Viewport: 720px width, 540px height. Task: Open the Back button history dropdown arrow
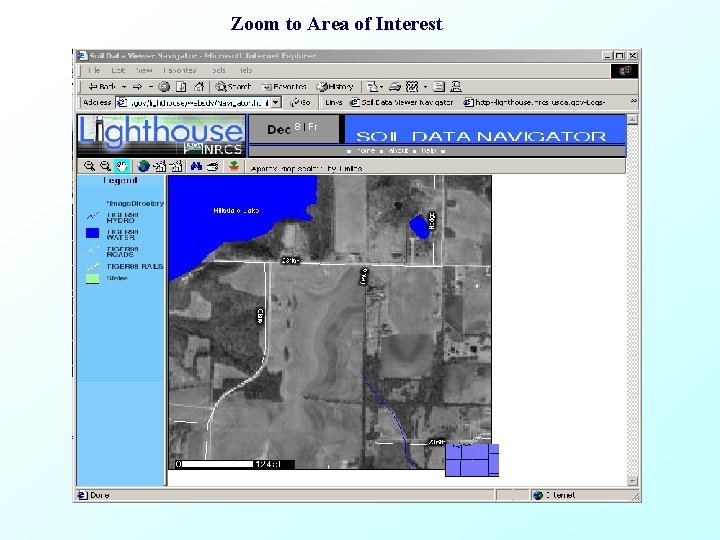[x=124, y=87]
